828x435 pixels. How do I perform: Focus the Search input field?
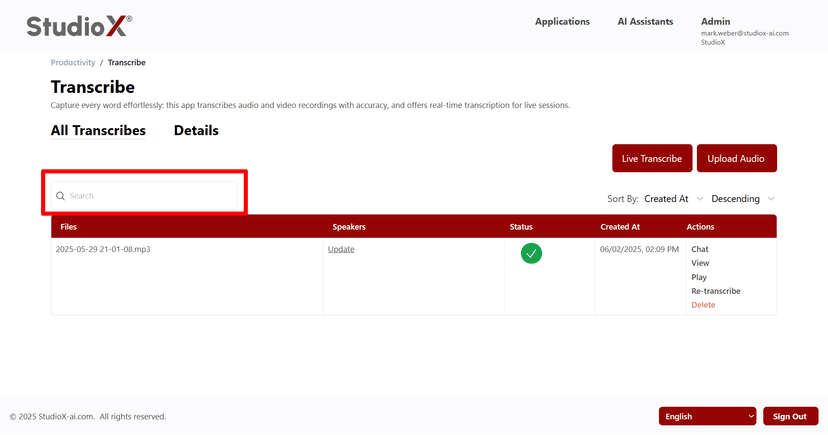[144, 196]
